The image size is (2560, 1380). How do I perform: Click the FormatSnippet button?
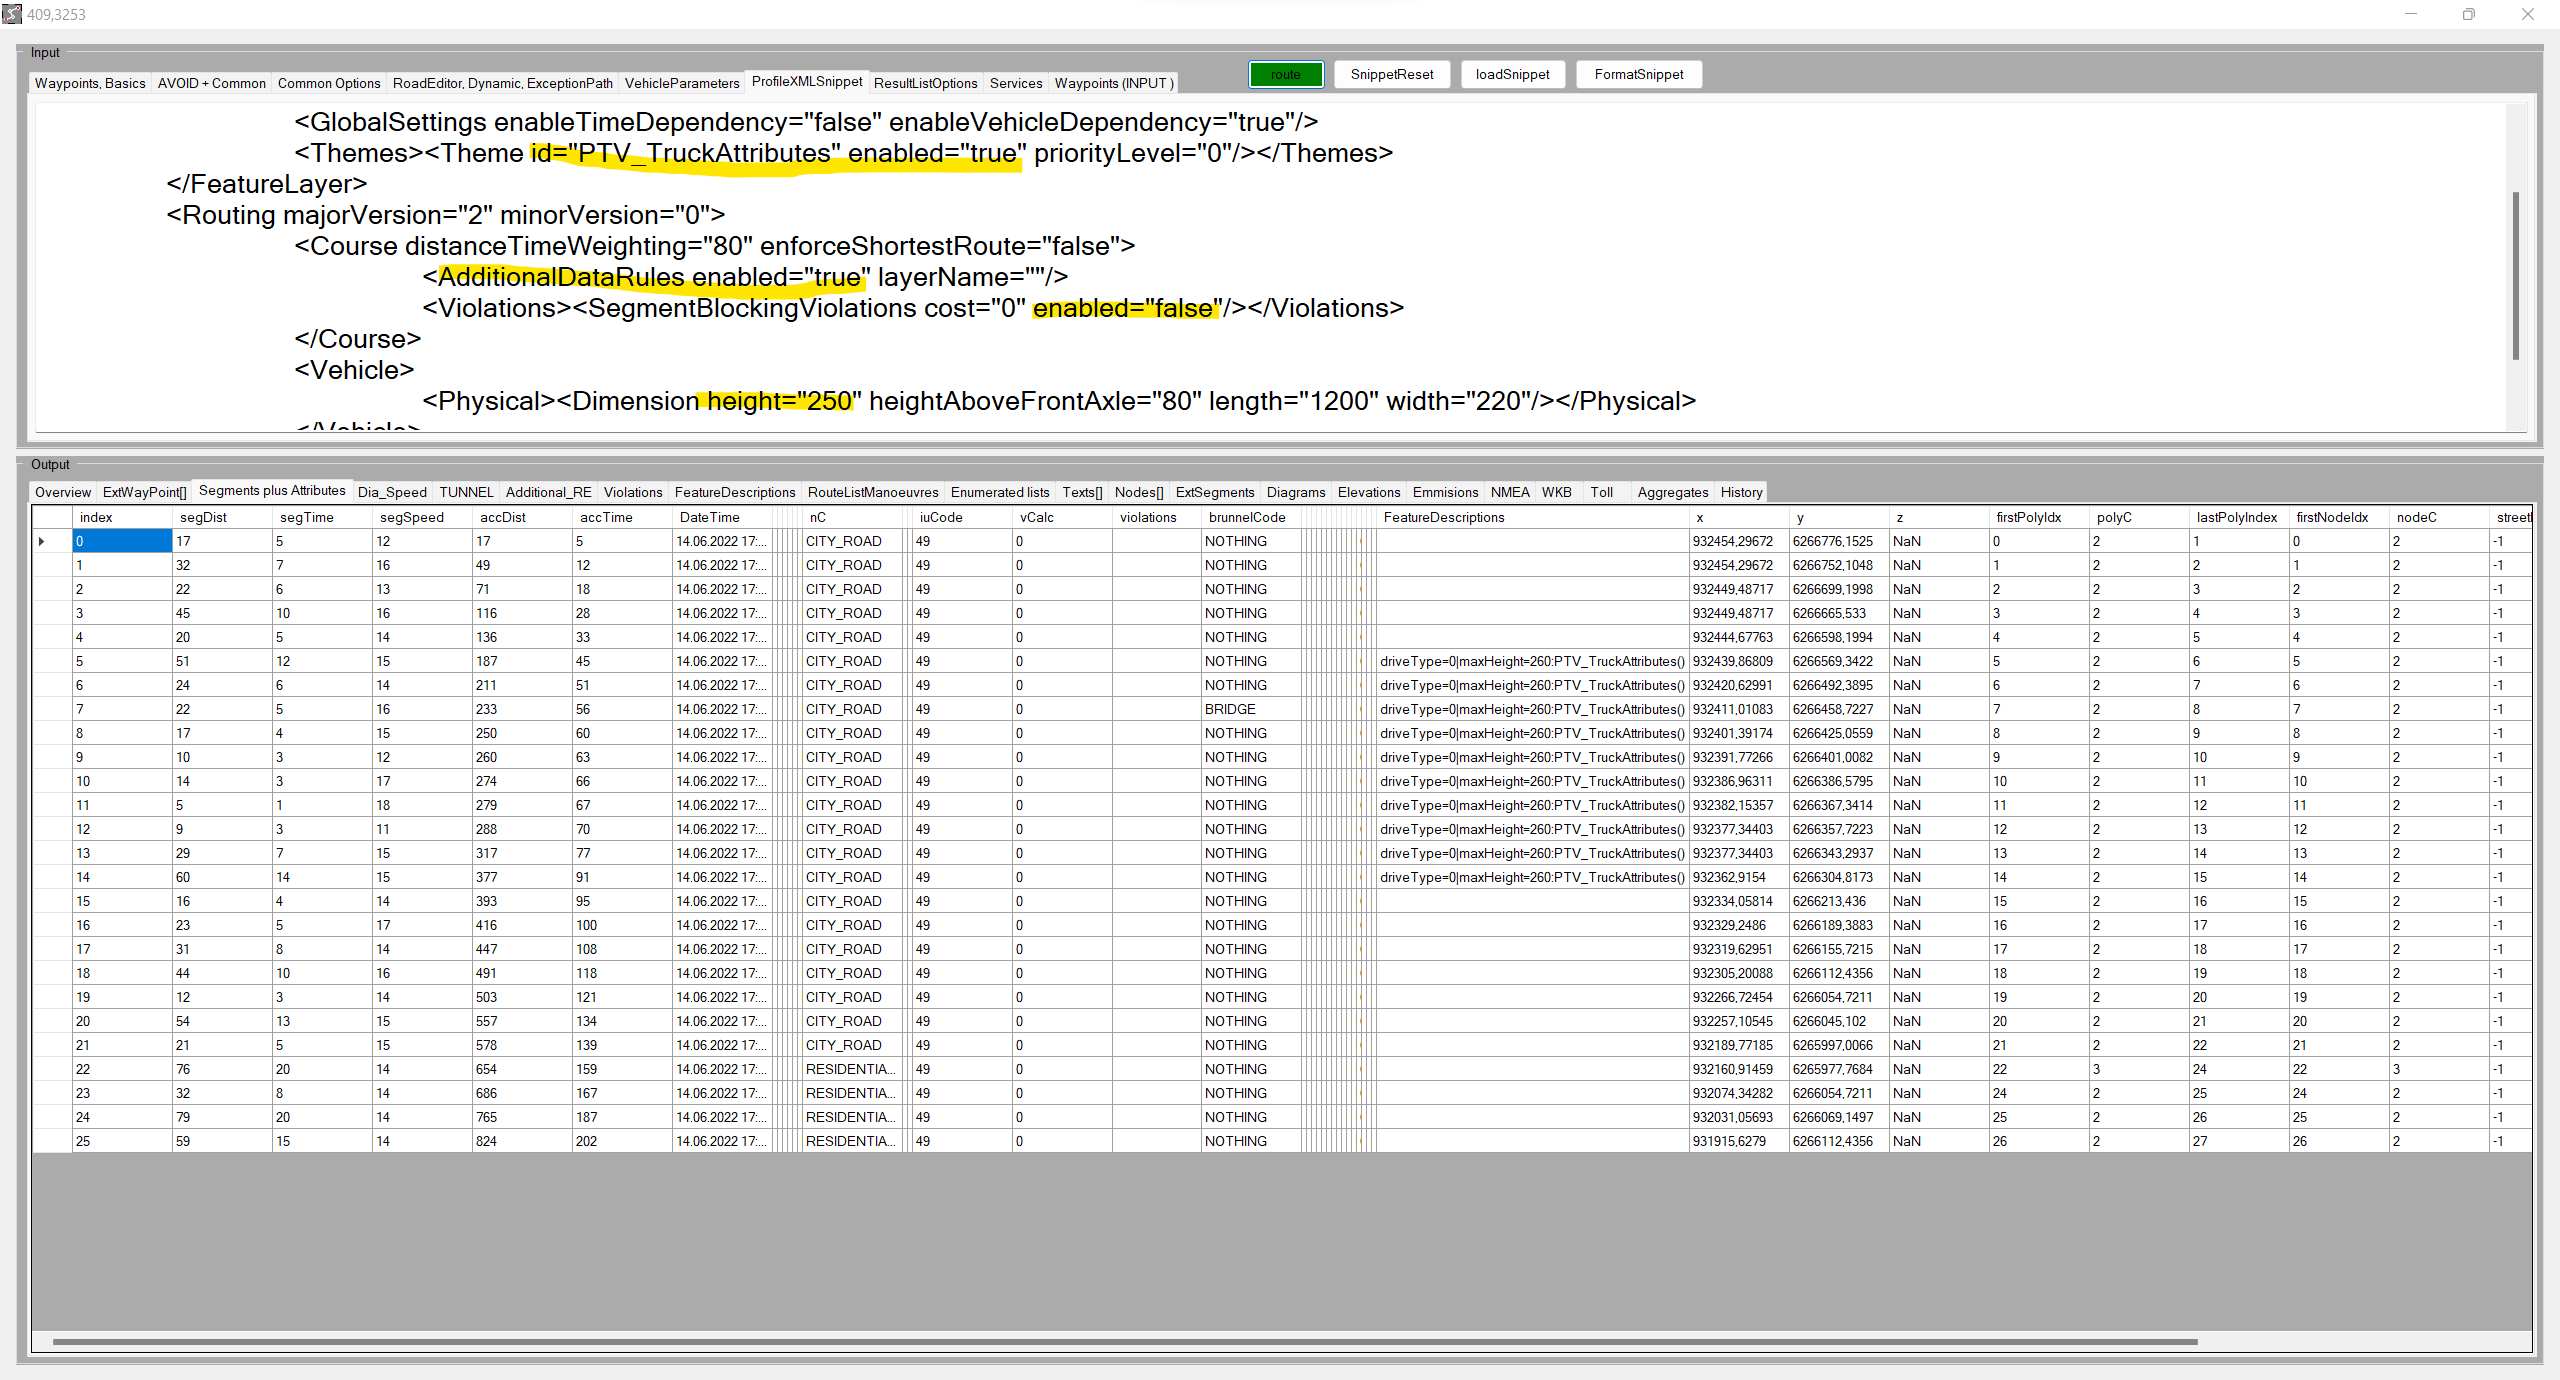click(1638, 74)
